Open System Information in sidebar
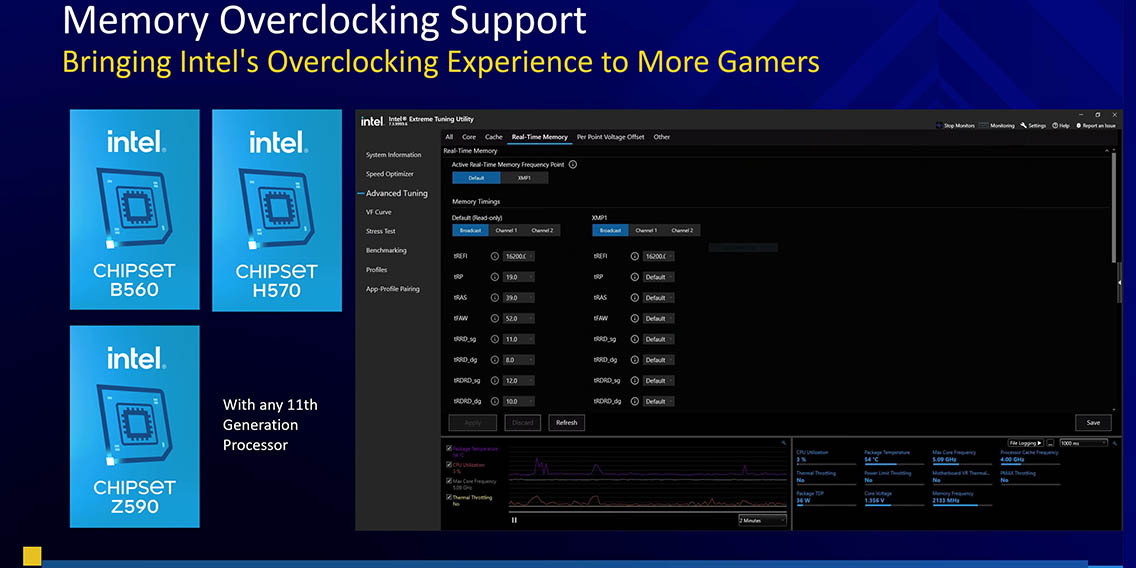 click(x=393, y=155)
